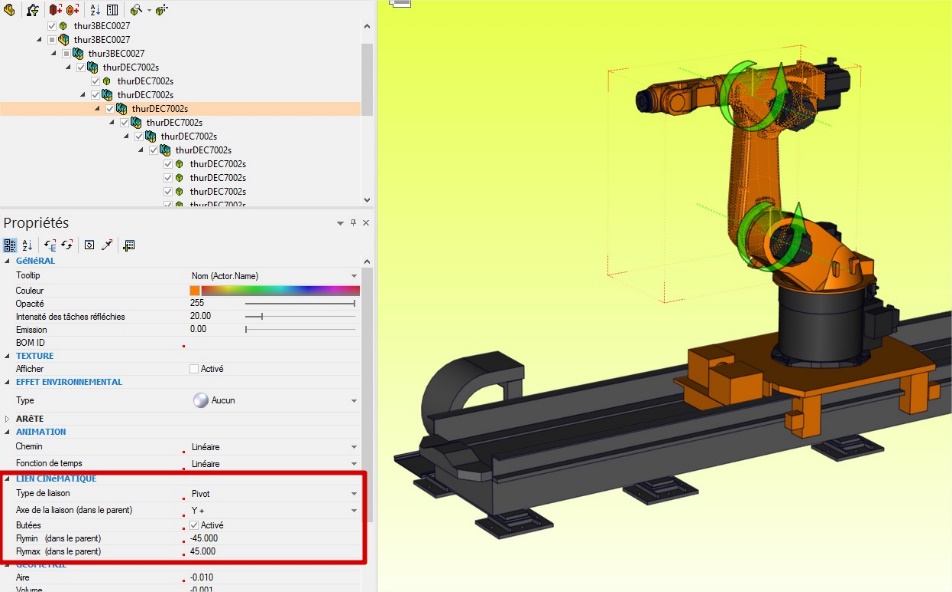This screenshot has height=592, width=952.
Task: Collapse yellow-assembly thur3BEC0027 tree node
Action: pyautogui.click(x=39, y=39)
